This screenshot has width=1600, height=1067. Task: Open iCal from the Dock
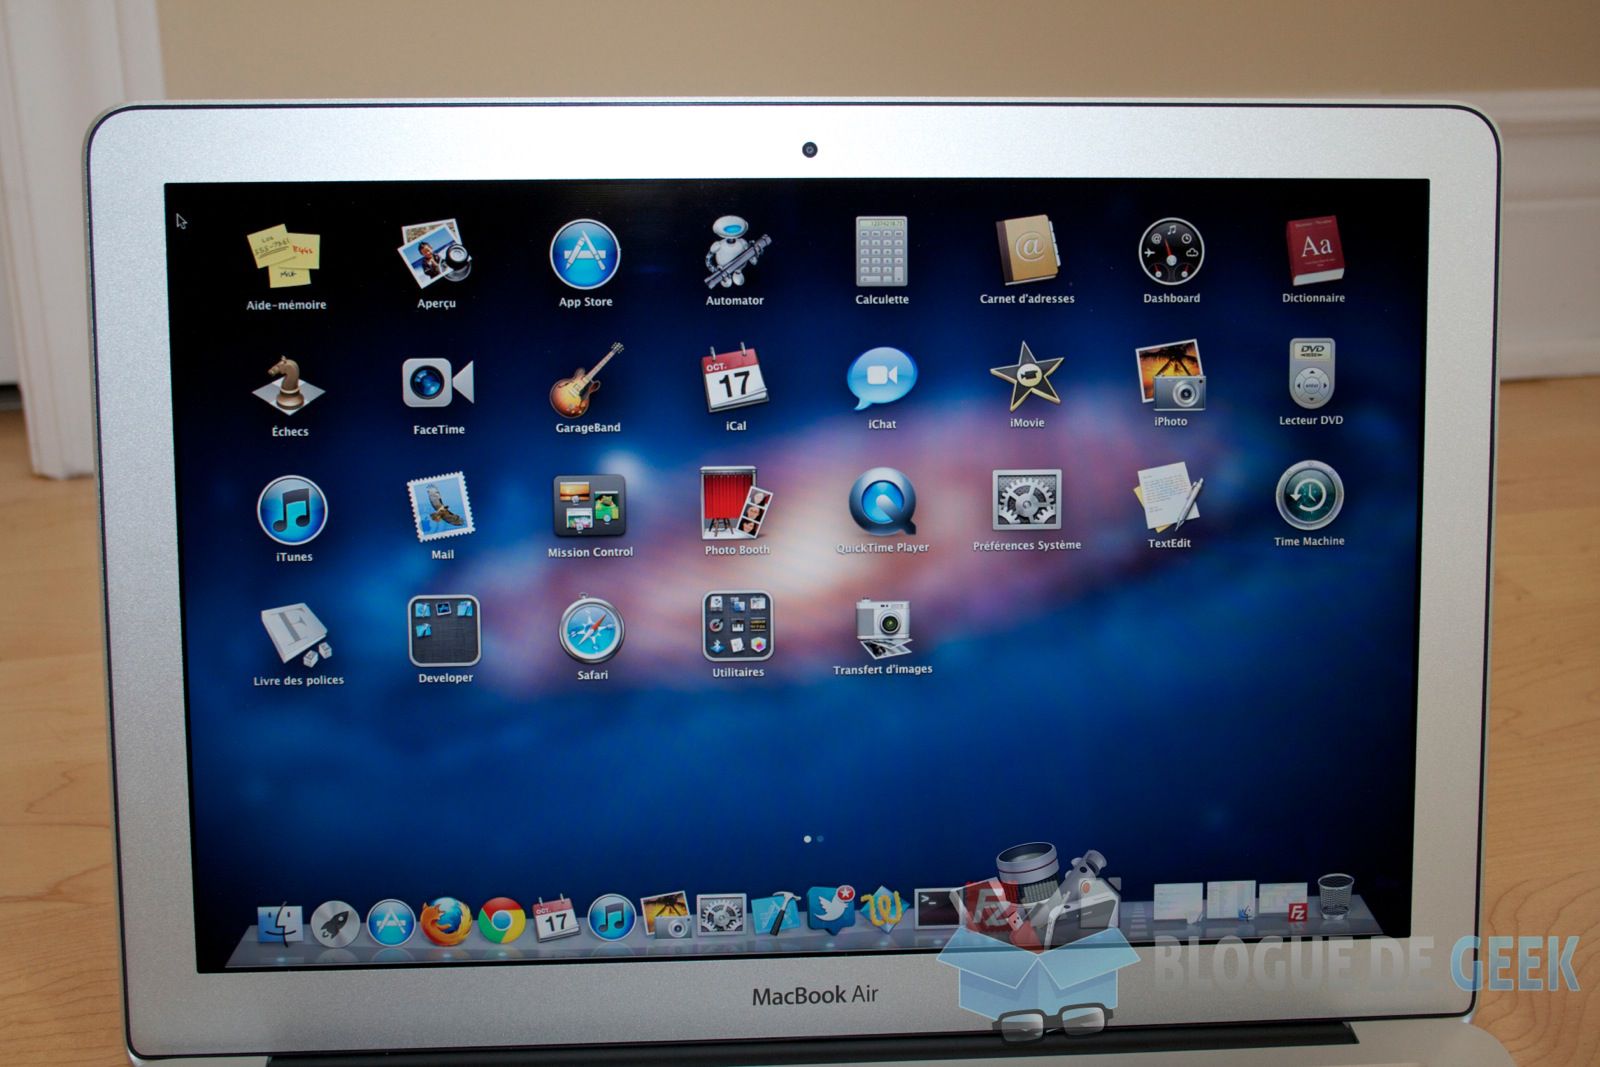(x=555, y=918)
